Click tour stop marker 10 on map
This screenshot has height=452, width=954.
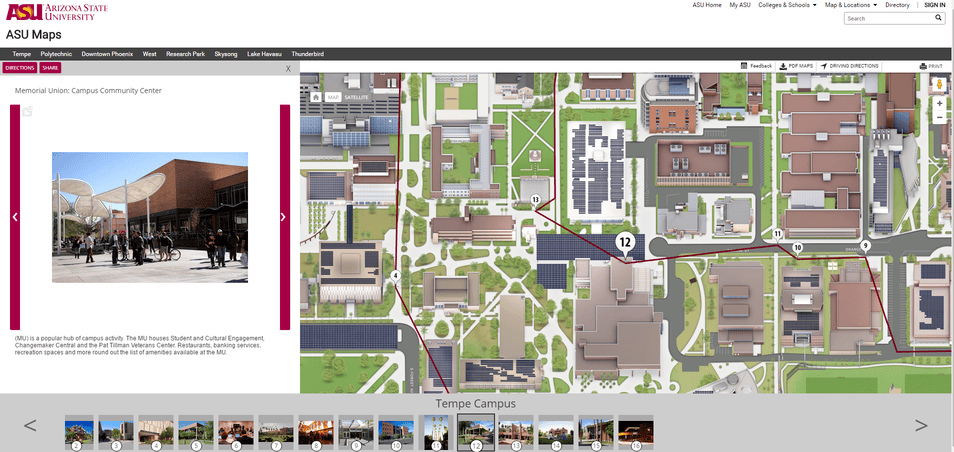(x=798, y=248)
